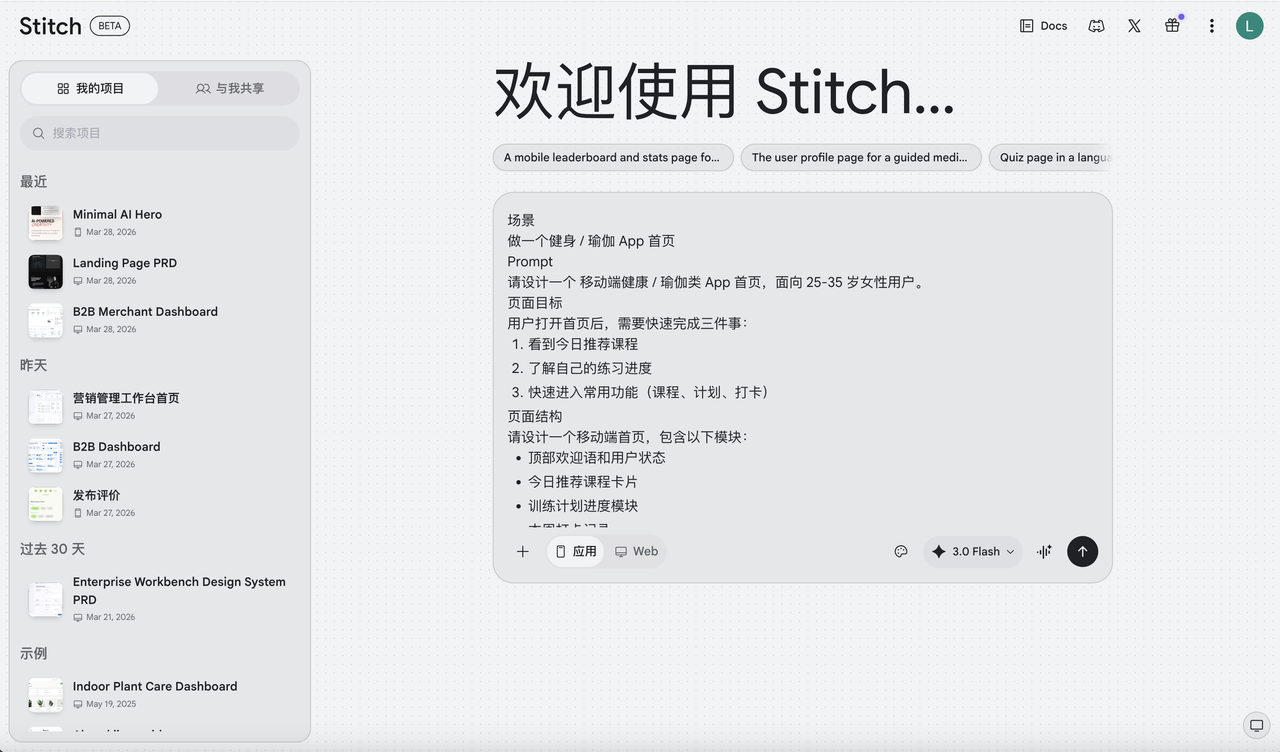Open the X (Twitter) icon
Viewport: 1280px width, 752px height.
(x=1134, y=26)
